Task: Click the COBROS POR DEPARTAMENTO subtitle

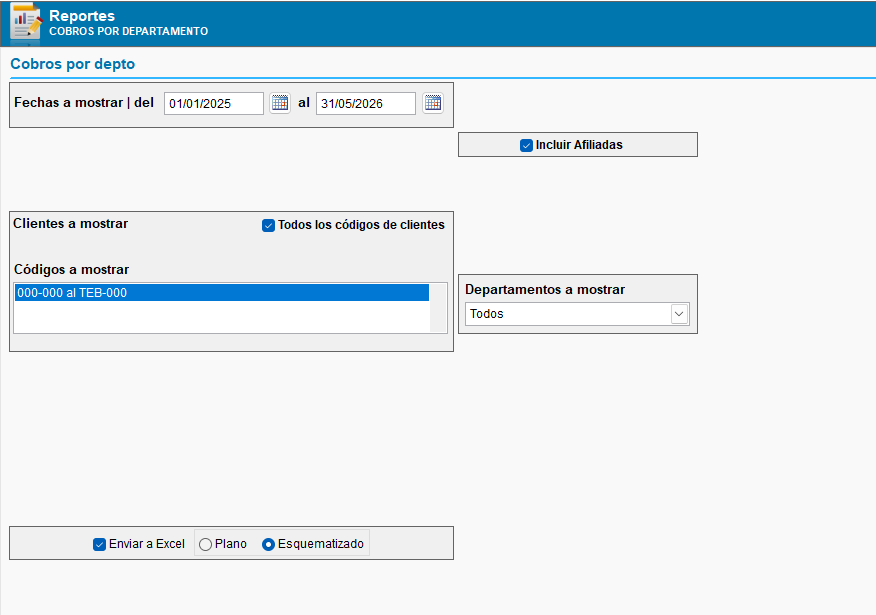Action: [128, 31]
